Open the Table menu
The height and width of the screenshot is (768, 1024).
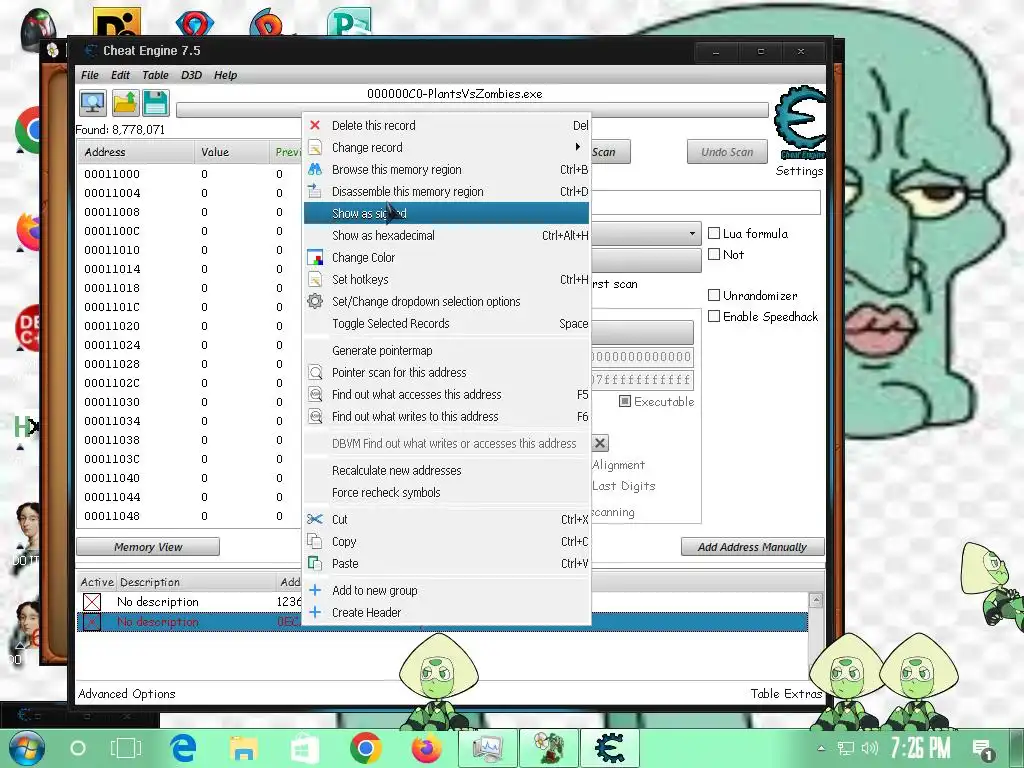(155, 75)
